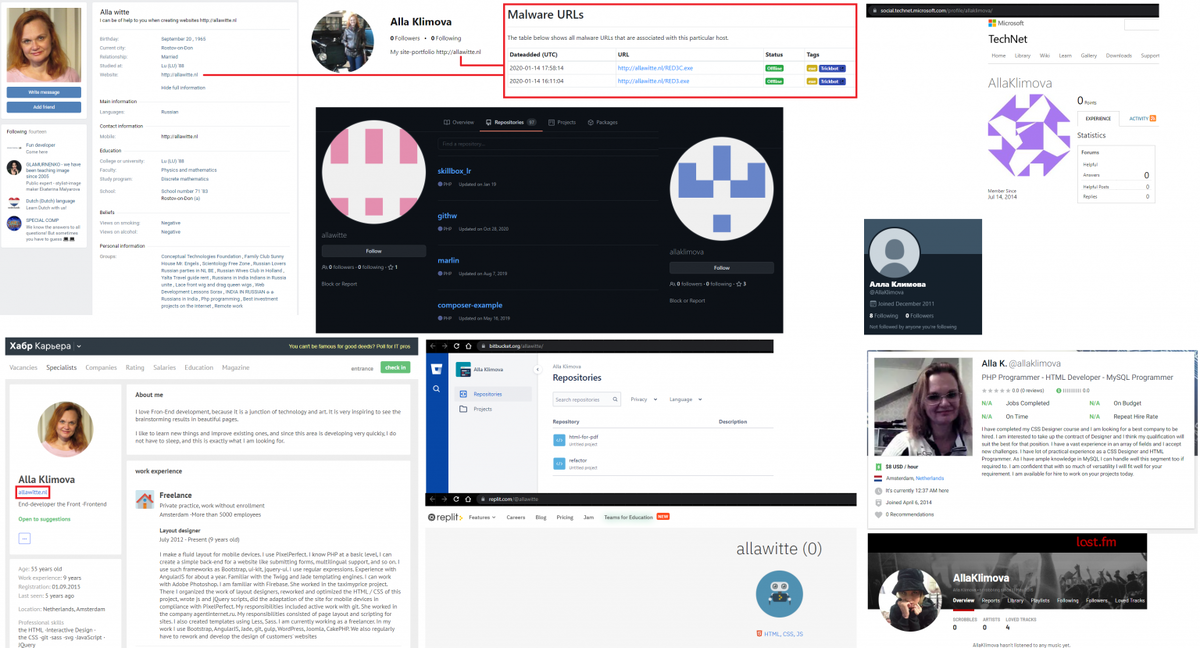1200x648 pixels.
Task: Open the Хабр Карьера dropdown arrow
Action: click(x=79, y=347)
